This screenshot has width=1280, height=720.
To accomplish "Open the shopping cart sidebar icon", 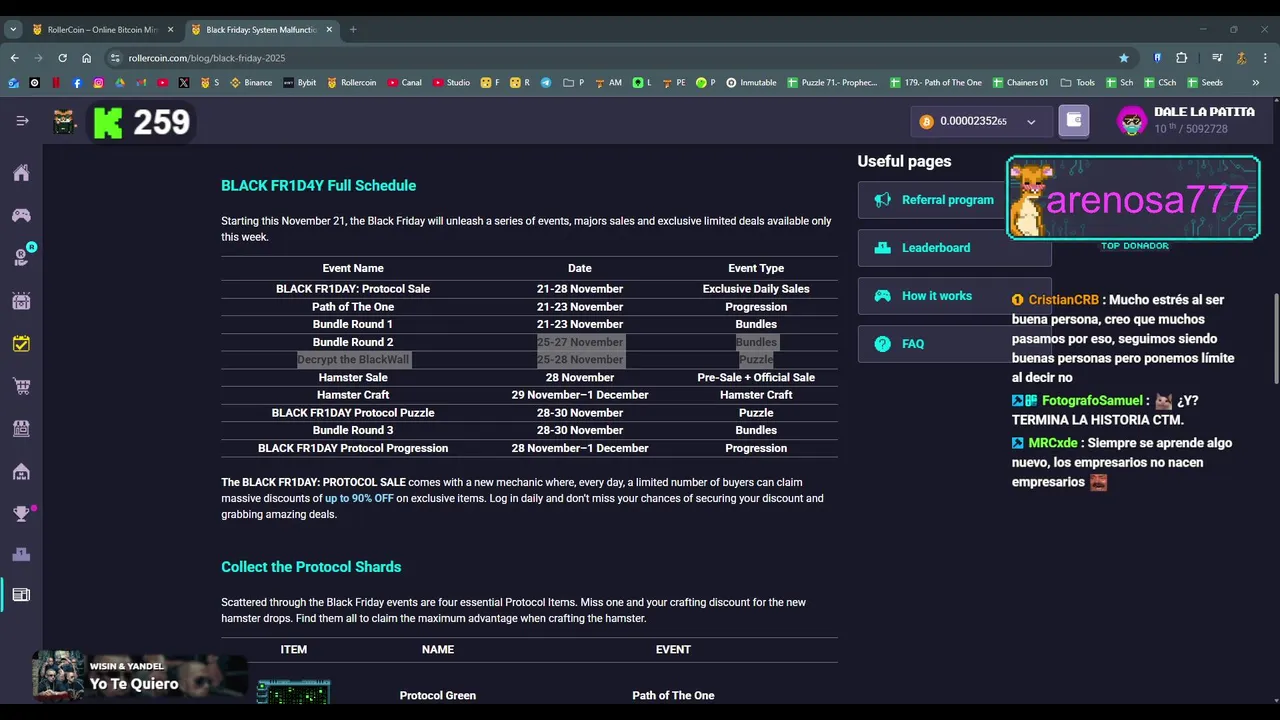I will point(21,386).
